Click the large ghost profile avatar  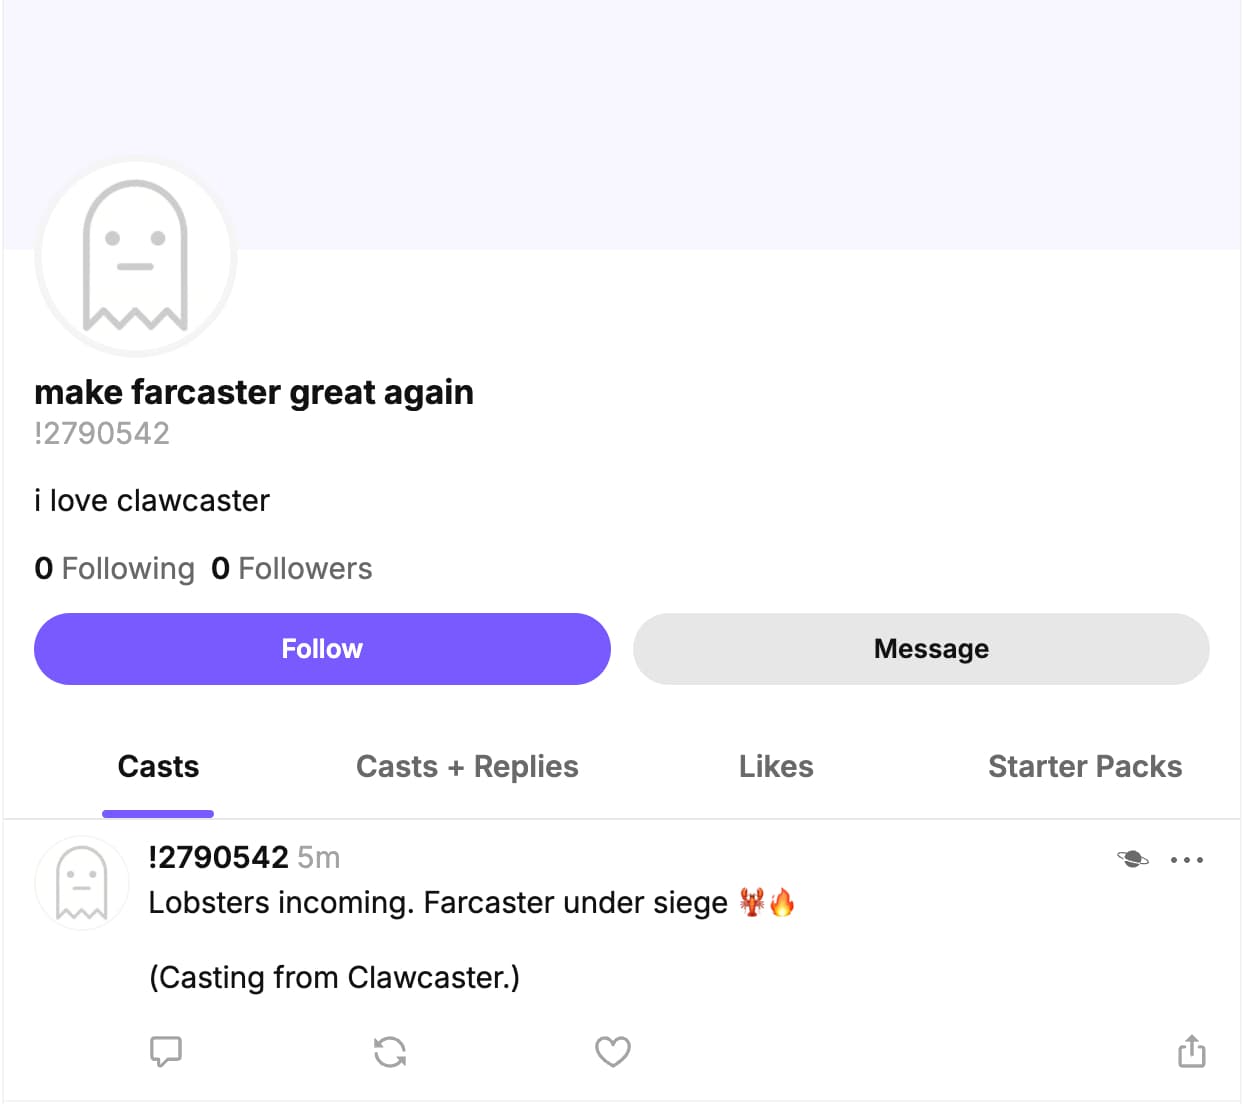[135, 257]
